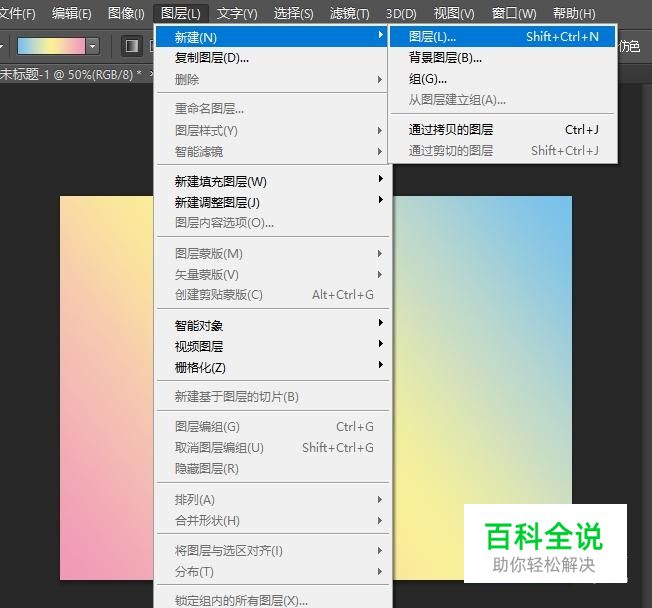
Task: Click the arrow beside 新建填充图层(W)
Action: [380, 179]
